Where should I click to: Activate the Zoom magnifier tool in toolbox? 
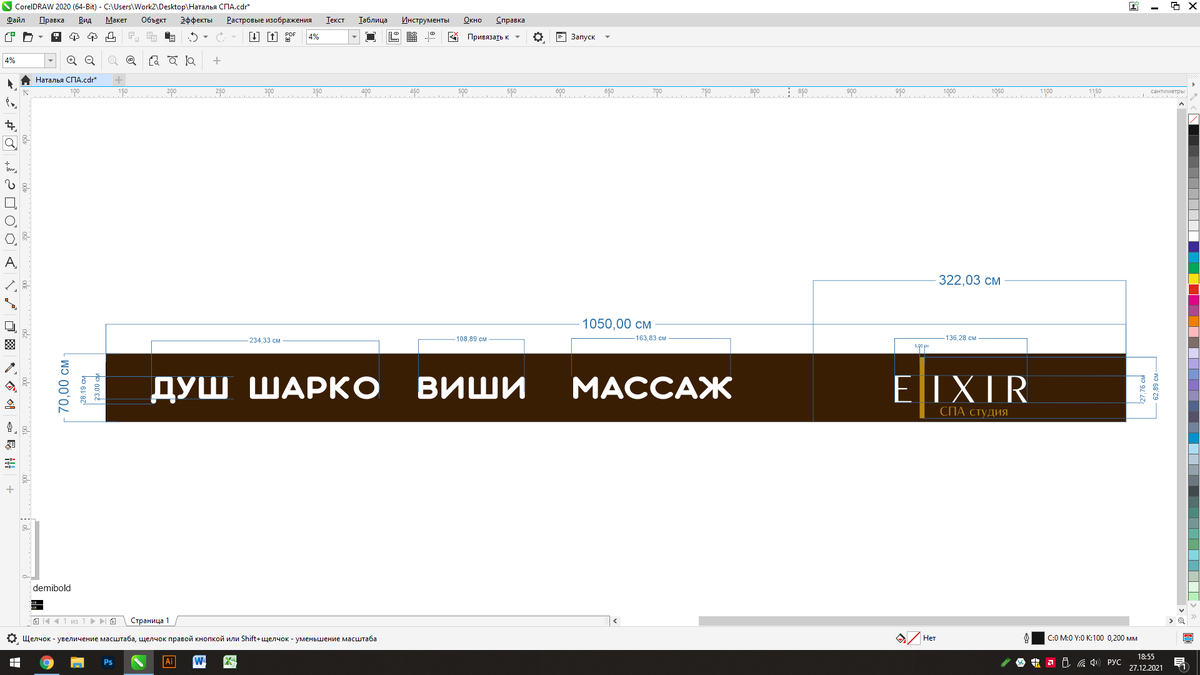tap(10, 144)
